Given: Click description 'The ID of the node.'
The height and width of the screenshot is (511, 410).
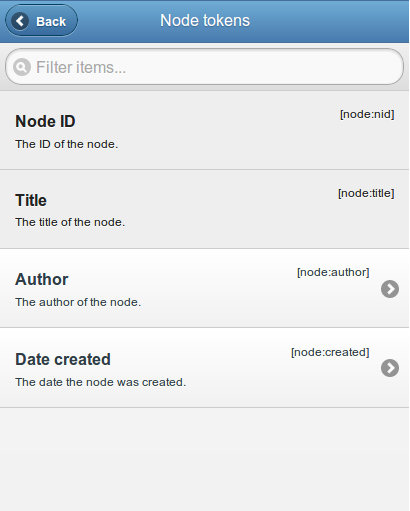Looking at the screenshot, I should pos(67,144).
